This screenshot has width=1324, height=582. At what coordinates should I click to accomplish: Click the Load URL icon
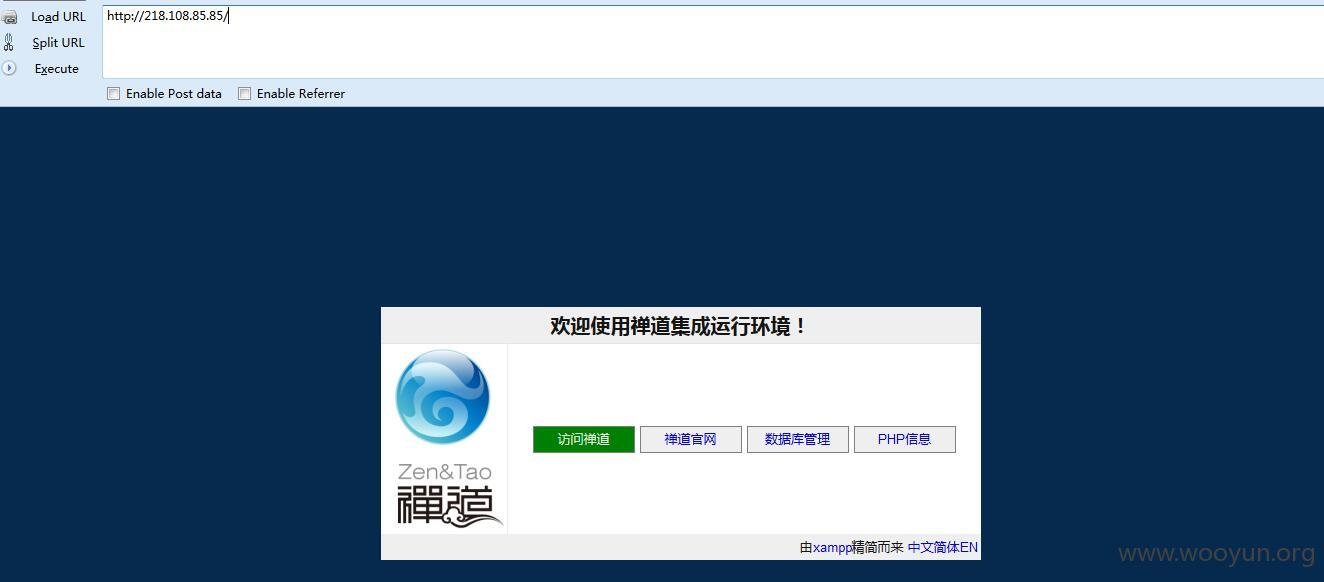(9, 17)
